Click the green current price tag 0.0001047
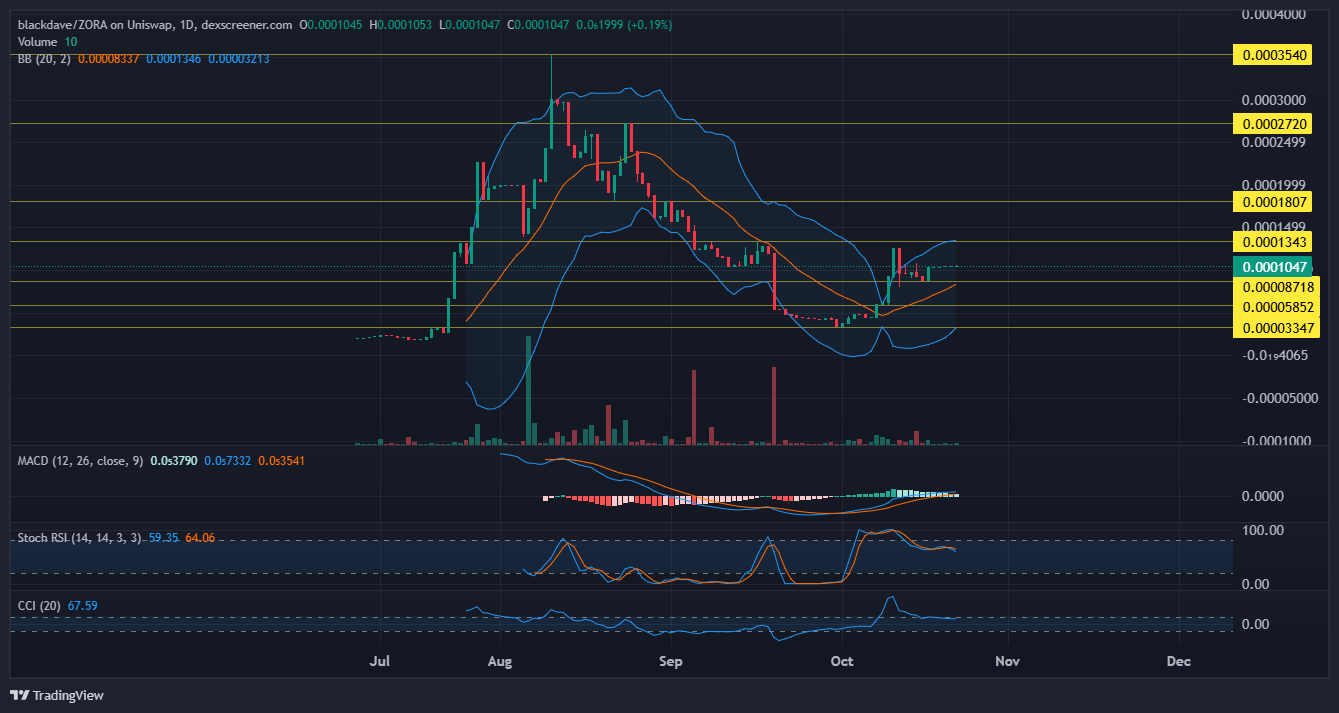Viewport: 1339px width, 713px height. [x=1275, y=267]
